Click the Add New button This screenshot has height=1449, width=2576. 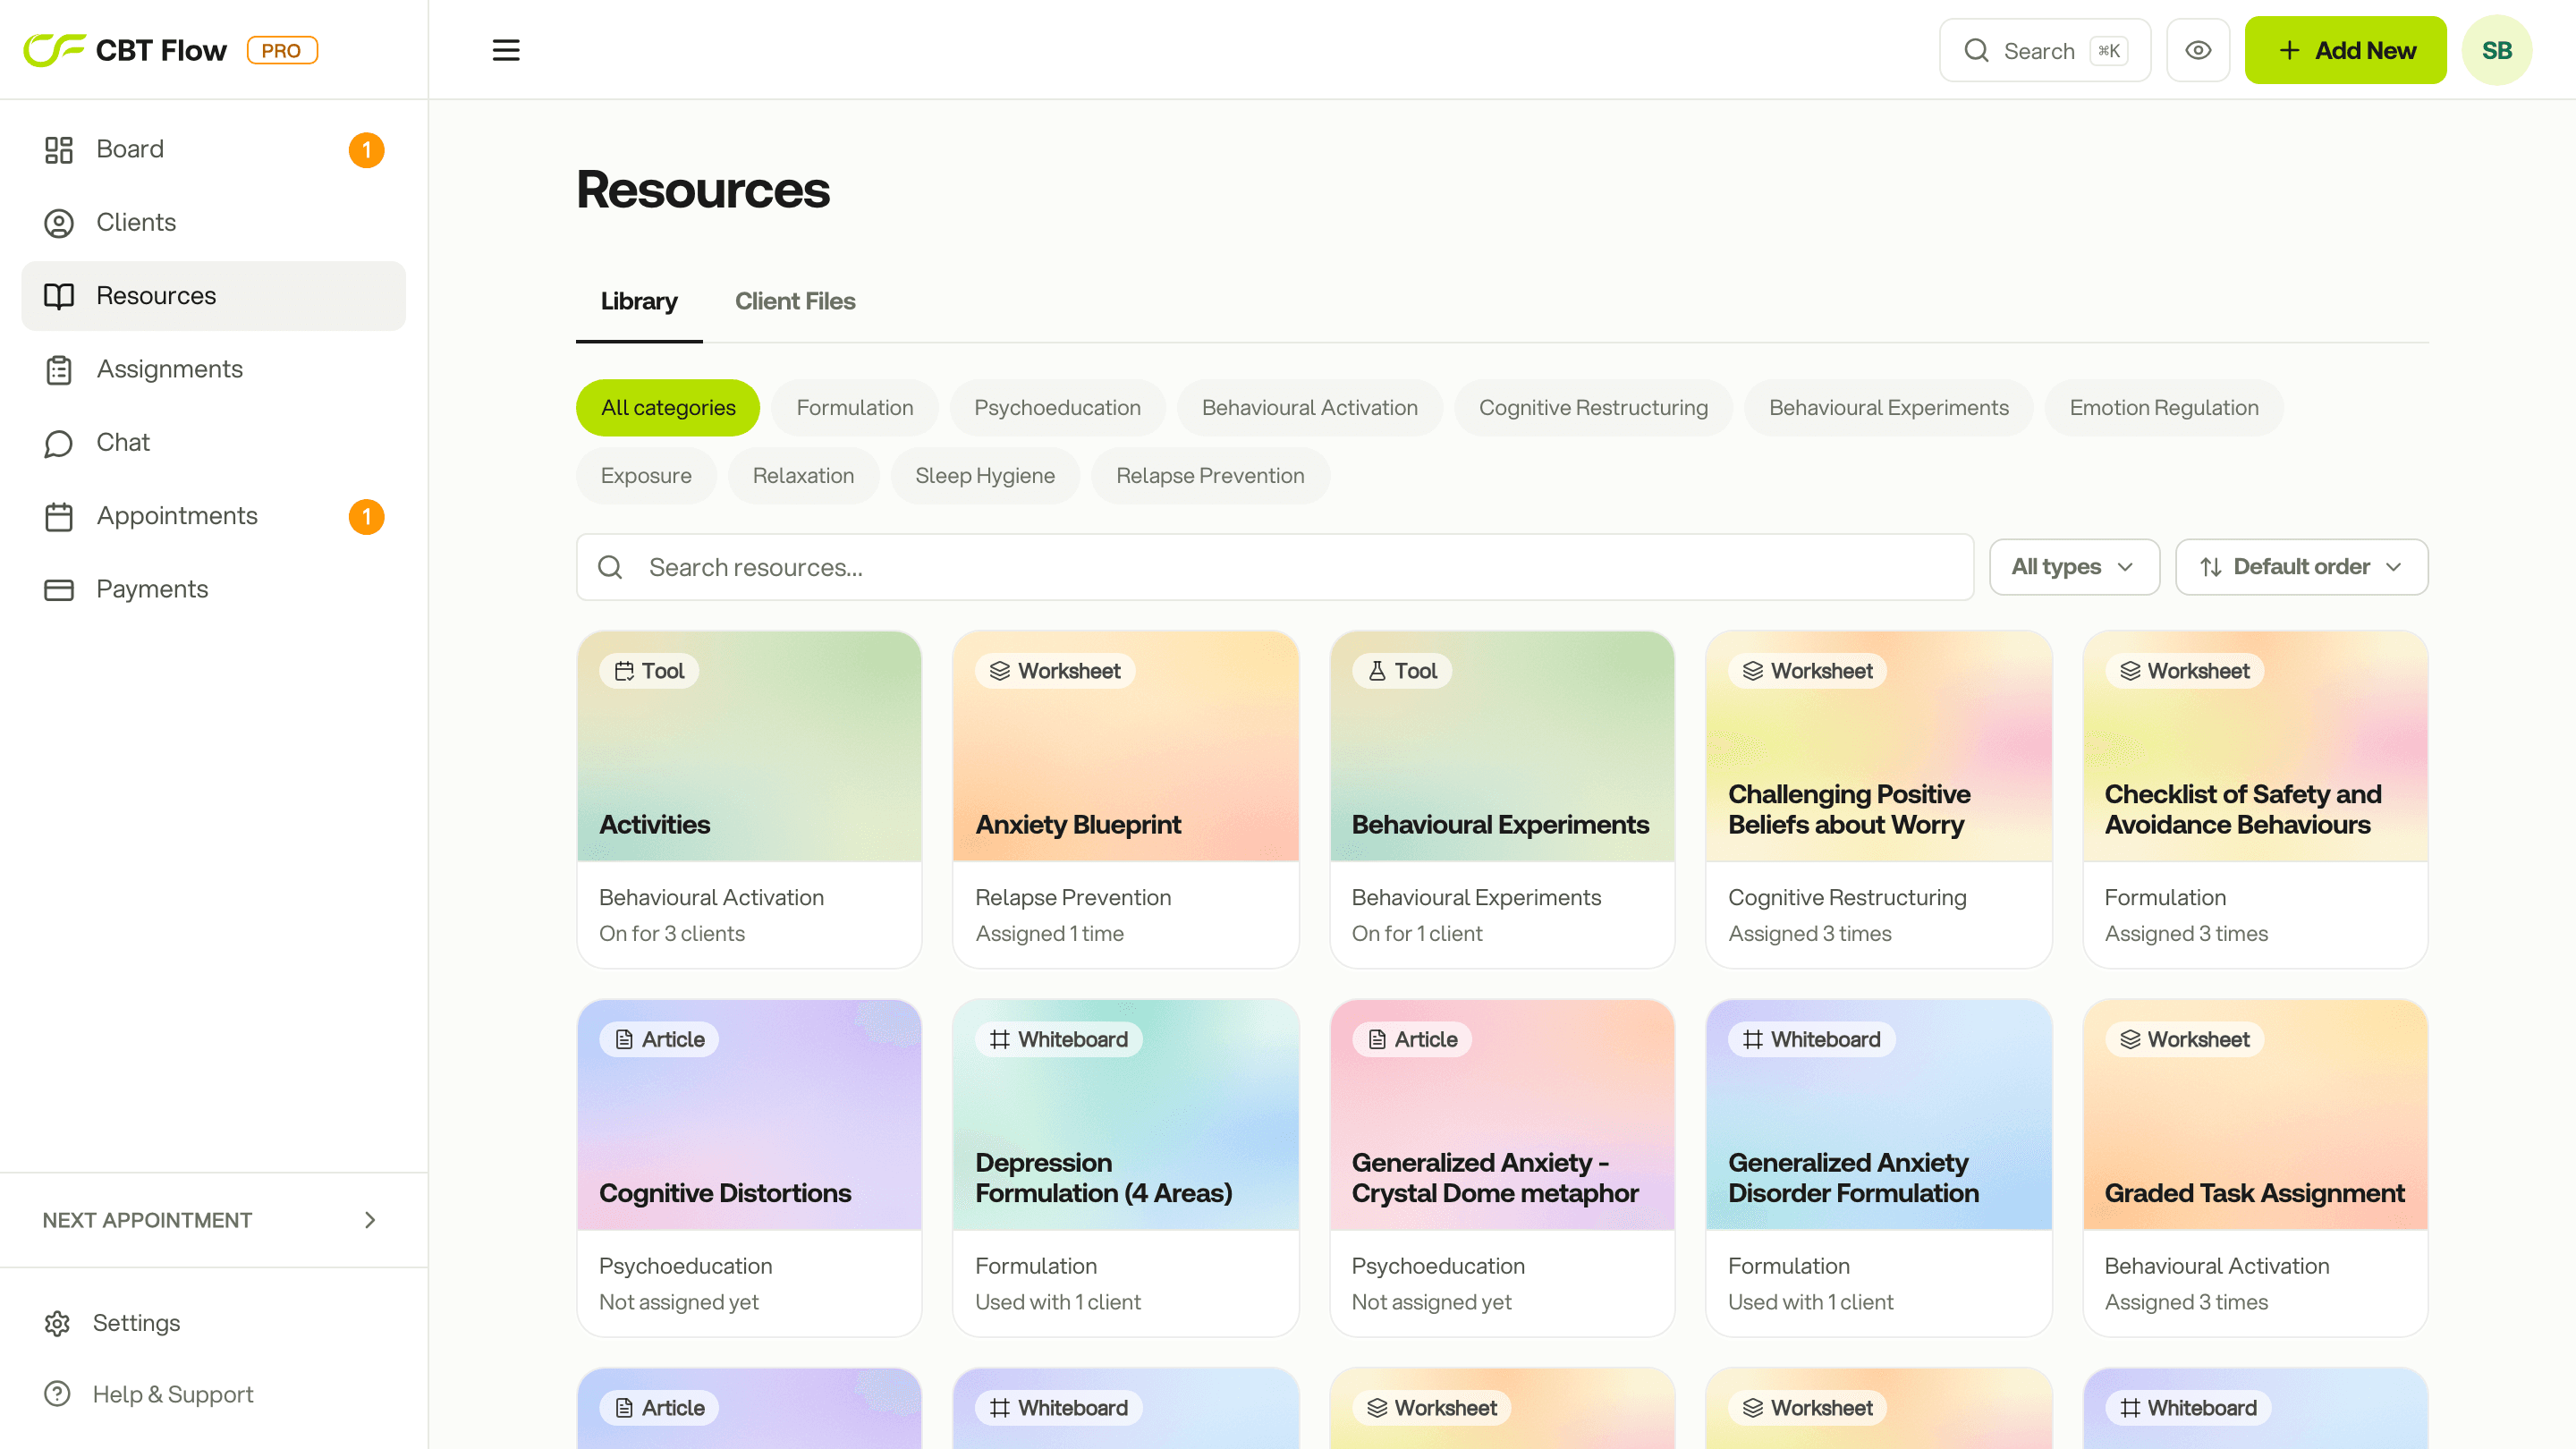coord(2345,50)
